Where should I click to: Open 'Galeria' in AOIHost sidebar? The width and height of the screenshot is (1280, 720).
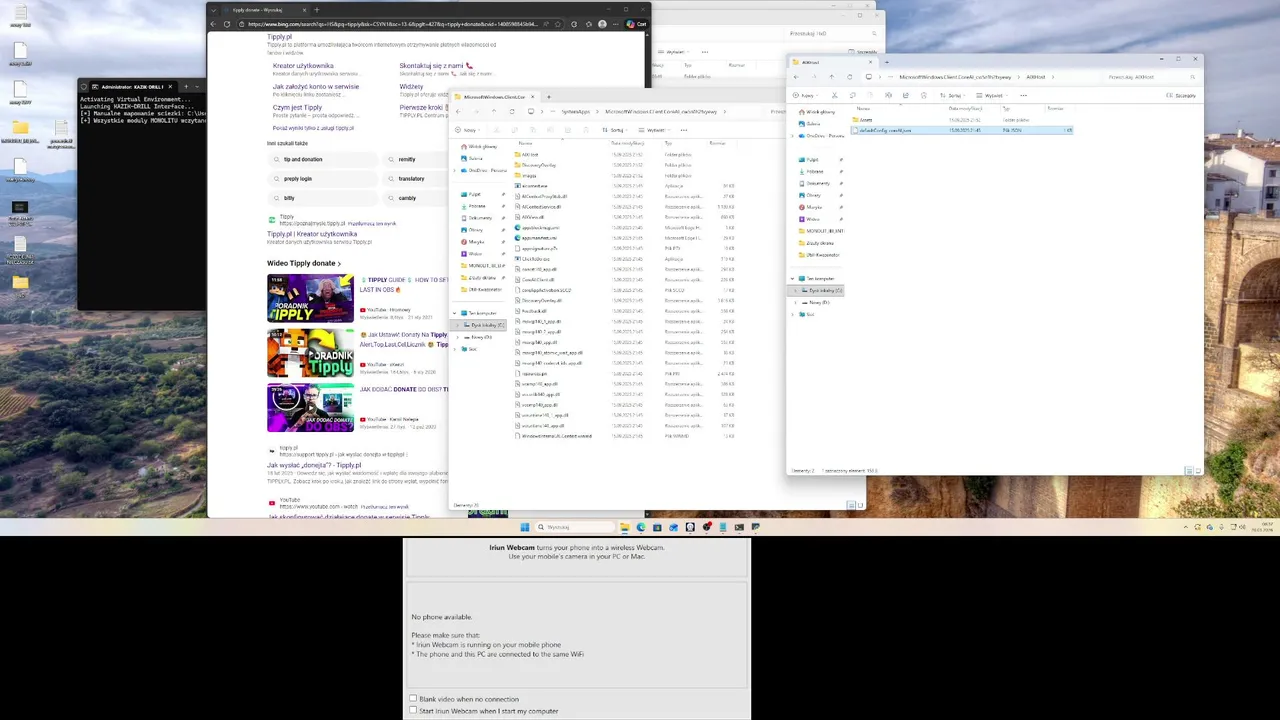[x=813, y=124]
